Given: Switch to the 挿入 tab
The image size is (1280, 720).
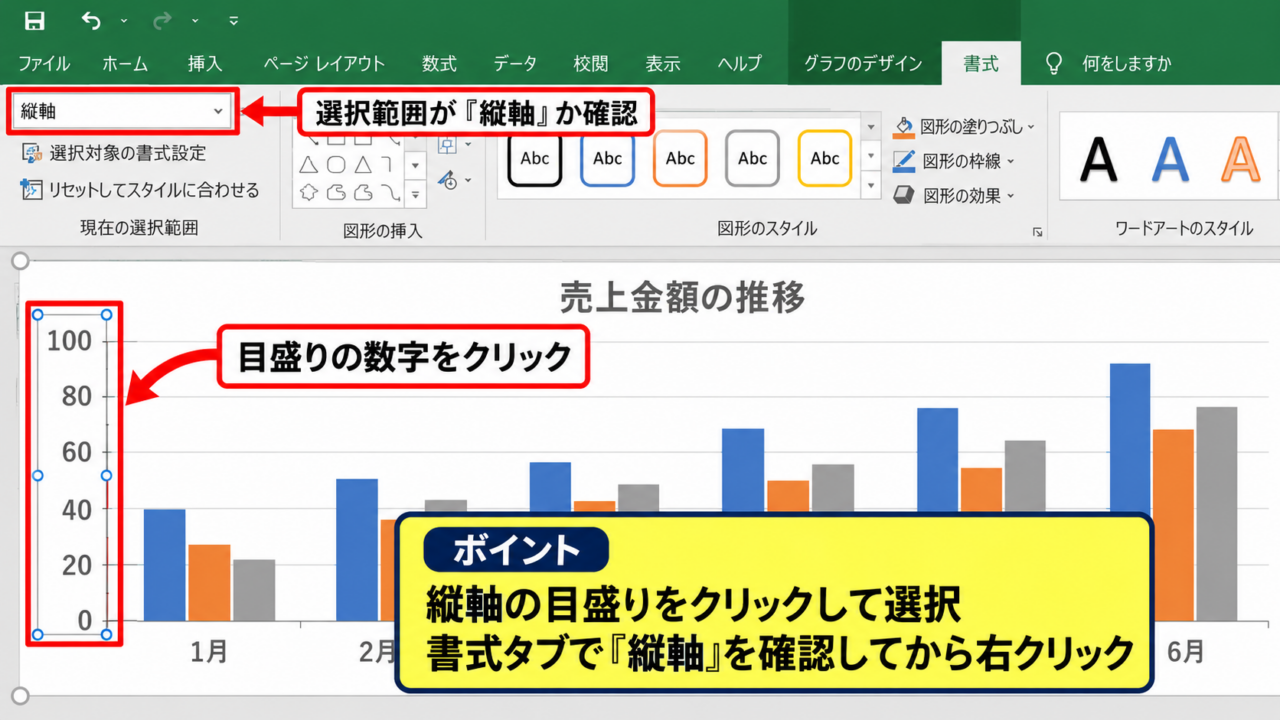Looking at the screenshot, I should pyautogui.click(x=205, y=64).
